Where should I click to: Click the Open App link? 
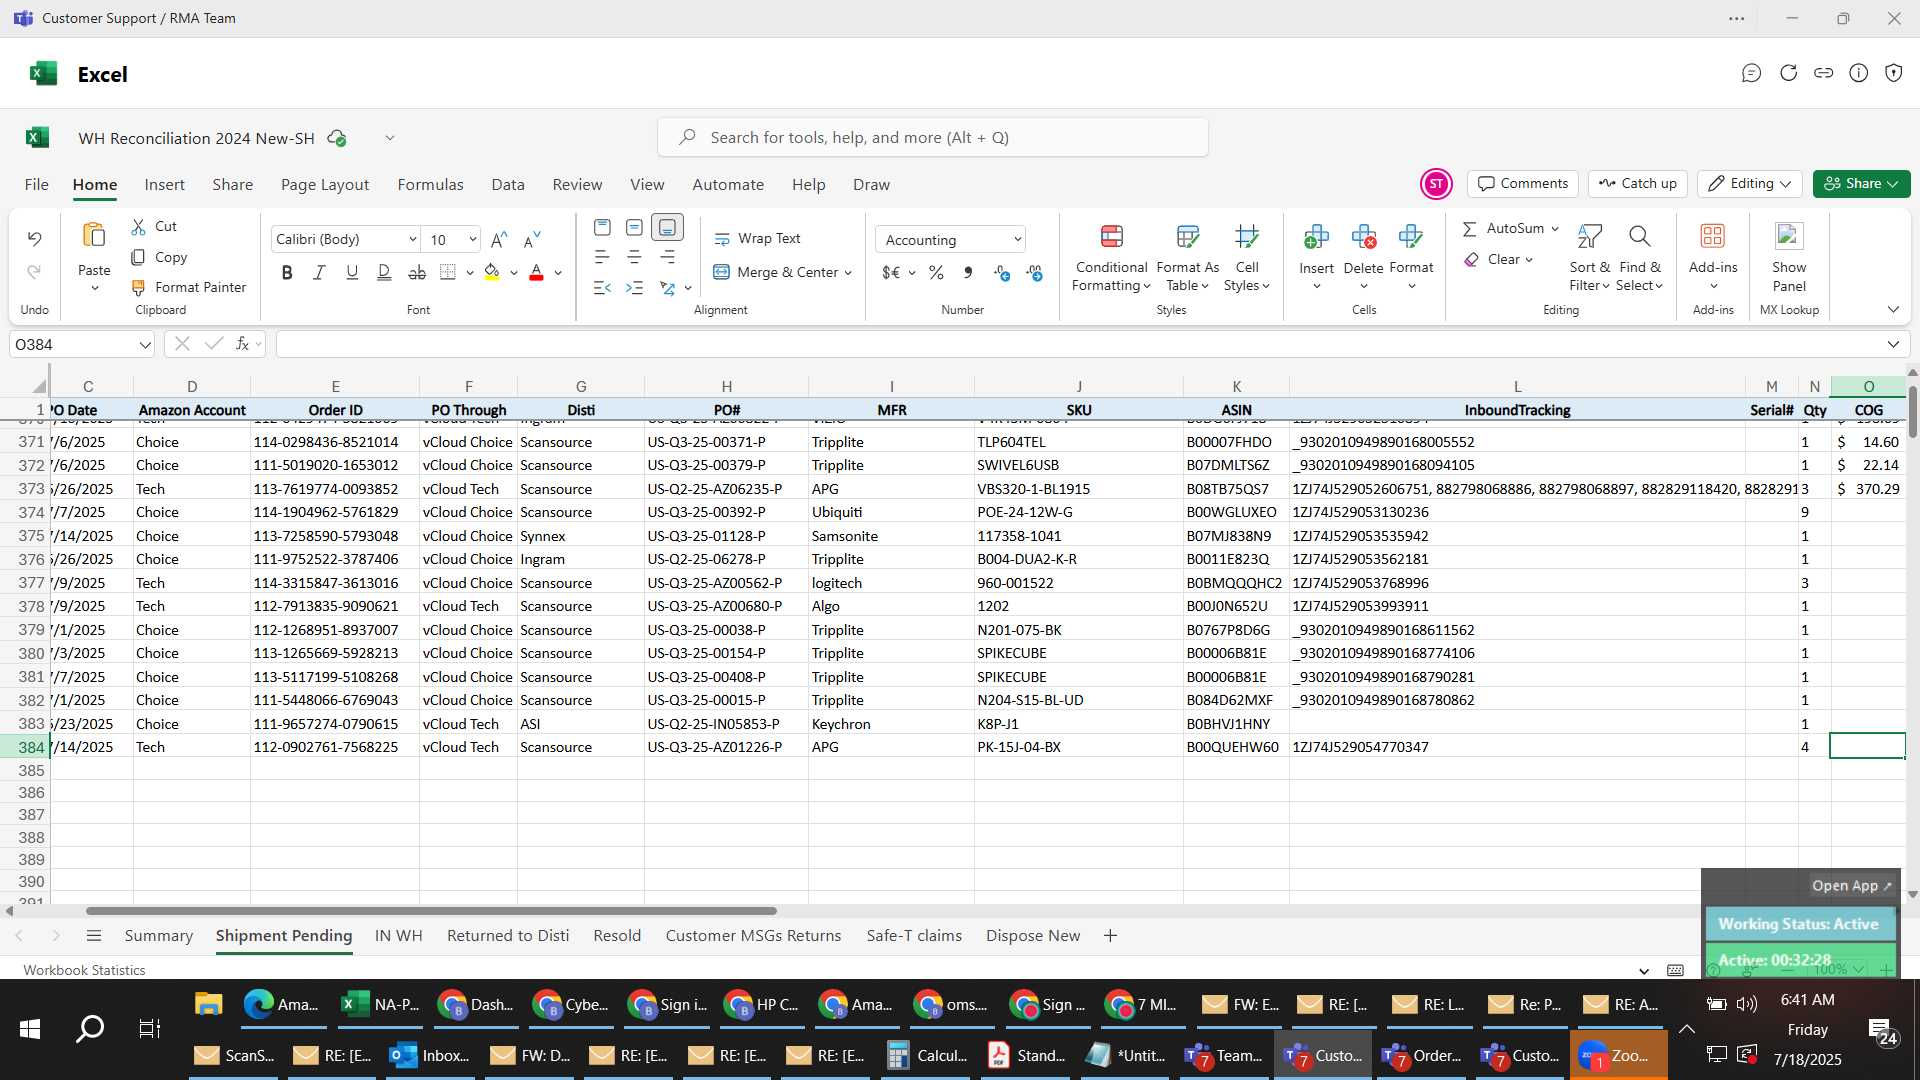point(1852,886)
